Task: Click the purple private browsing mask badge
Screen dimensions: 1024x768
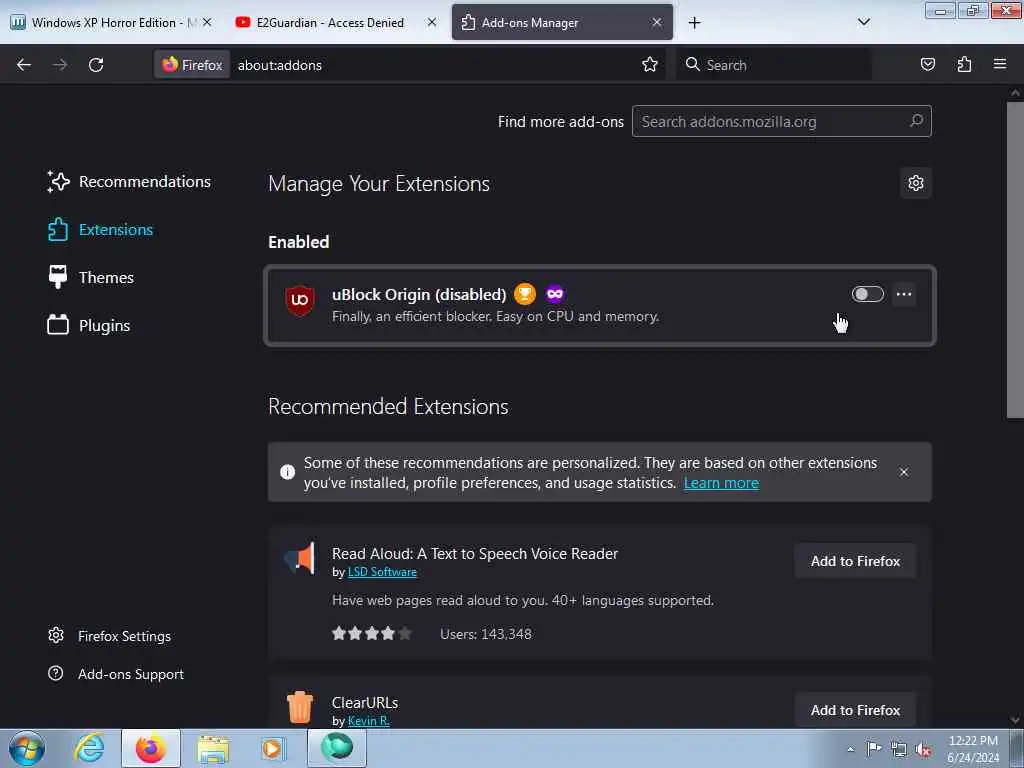Action: [x=554, y=294]
